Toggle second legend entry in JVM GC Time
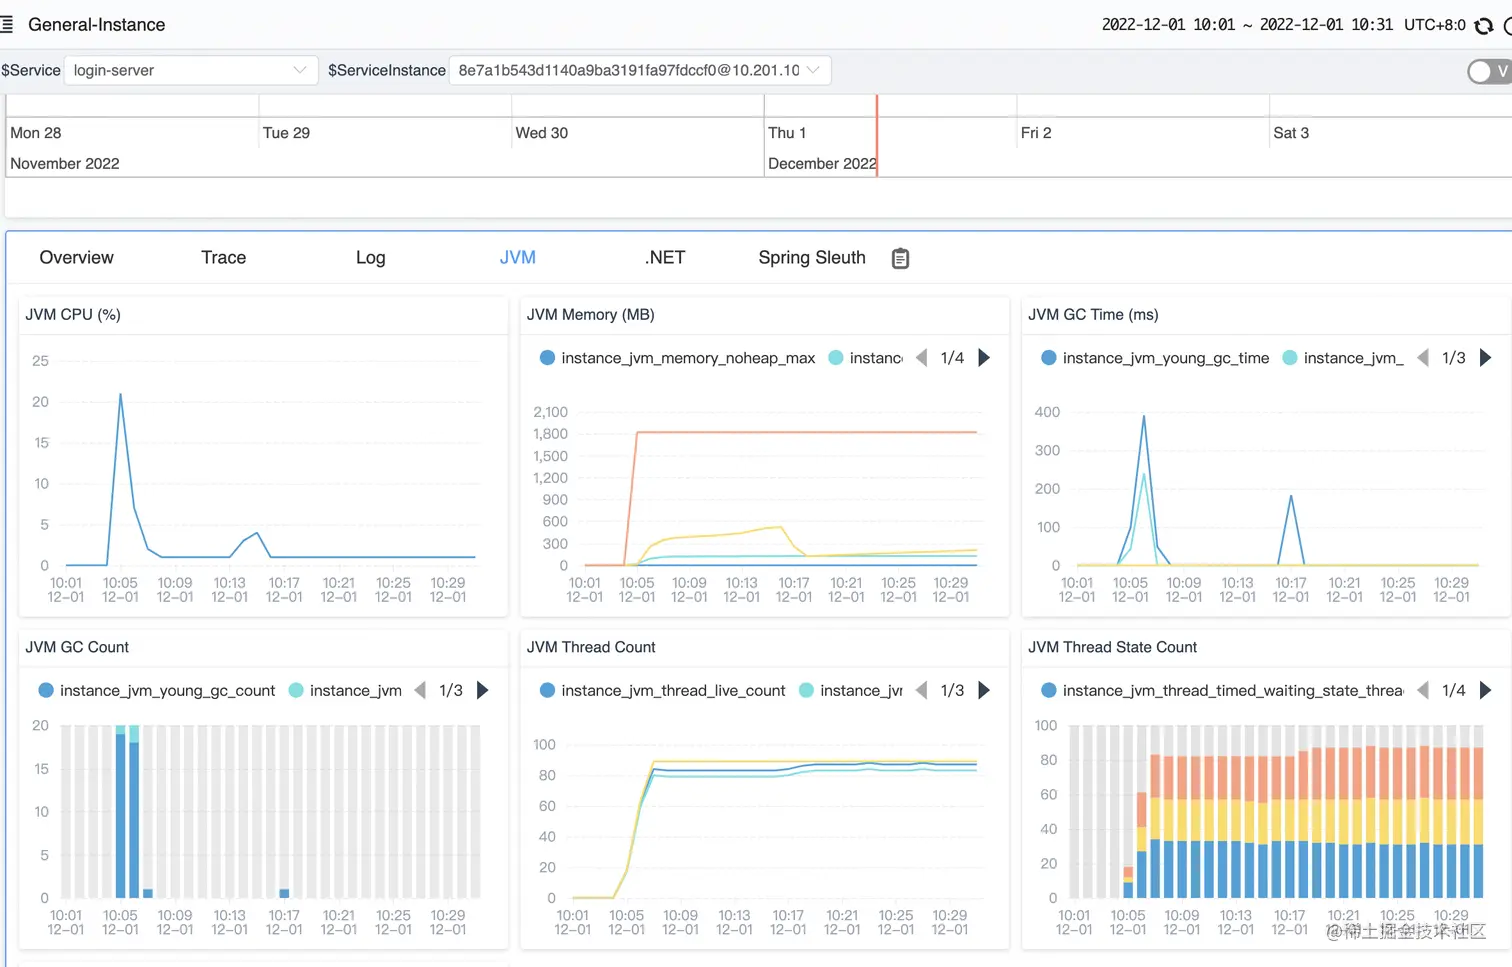The image size is (1512, 967). pos(1343,358)
